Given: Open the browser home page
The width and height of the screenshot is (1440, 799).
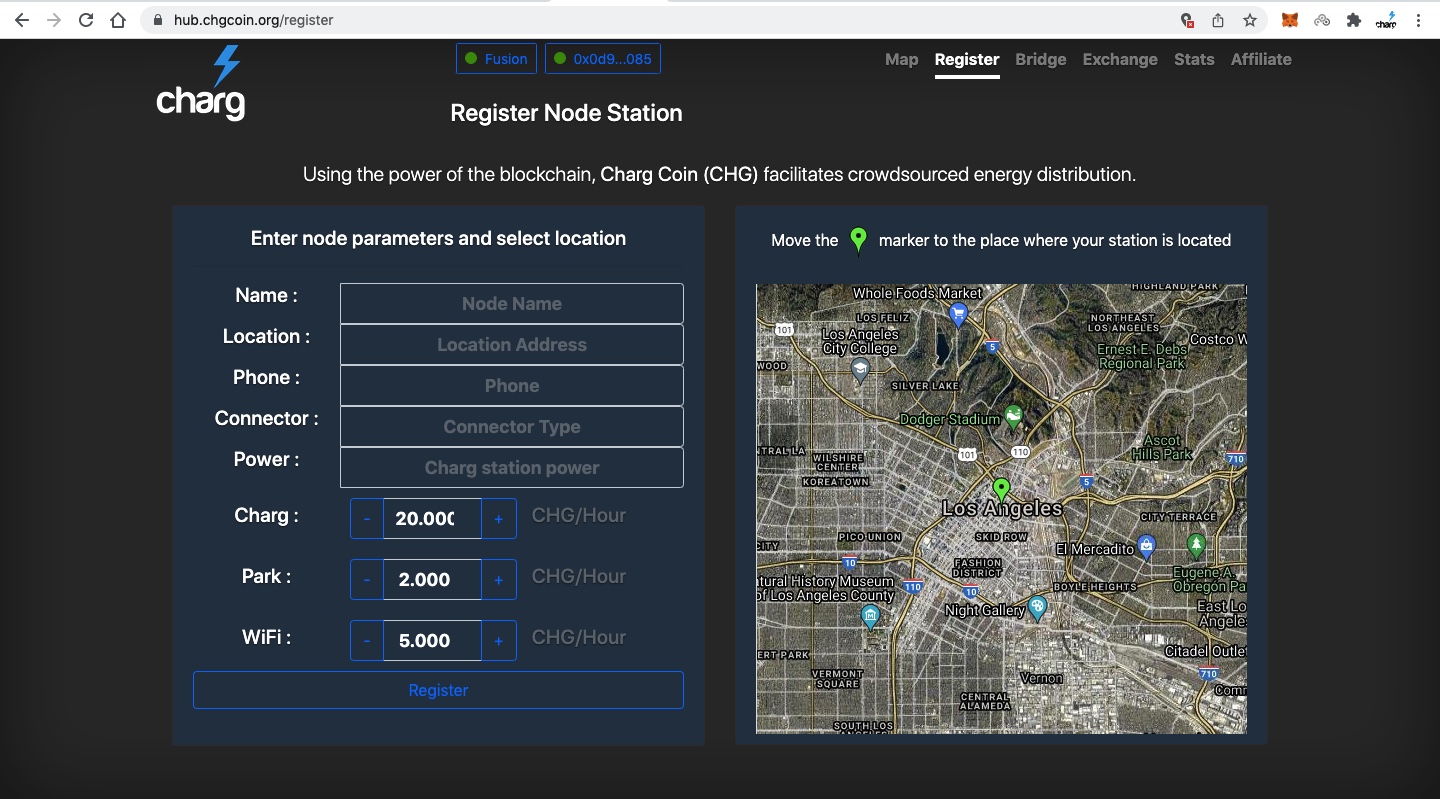Looking at the screenshot, I should (x=118, y=20).
